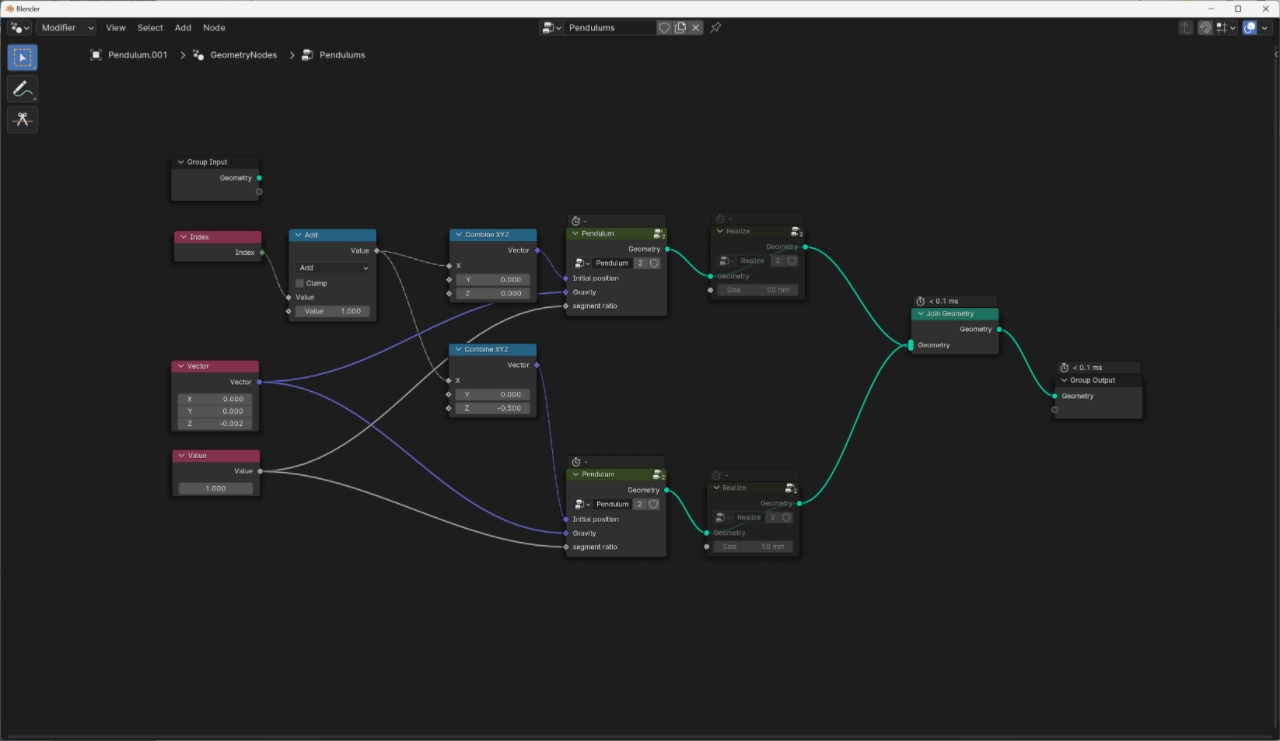
Task: Click user count 2 on lower Pendulum
Action: click(640, 504)
